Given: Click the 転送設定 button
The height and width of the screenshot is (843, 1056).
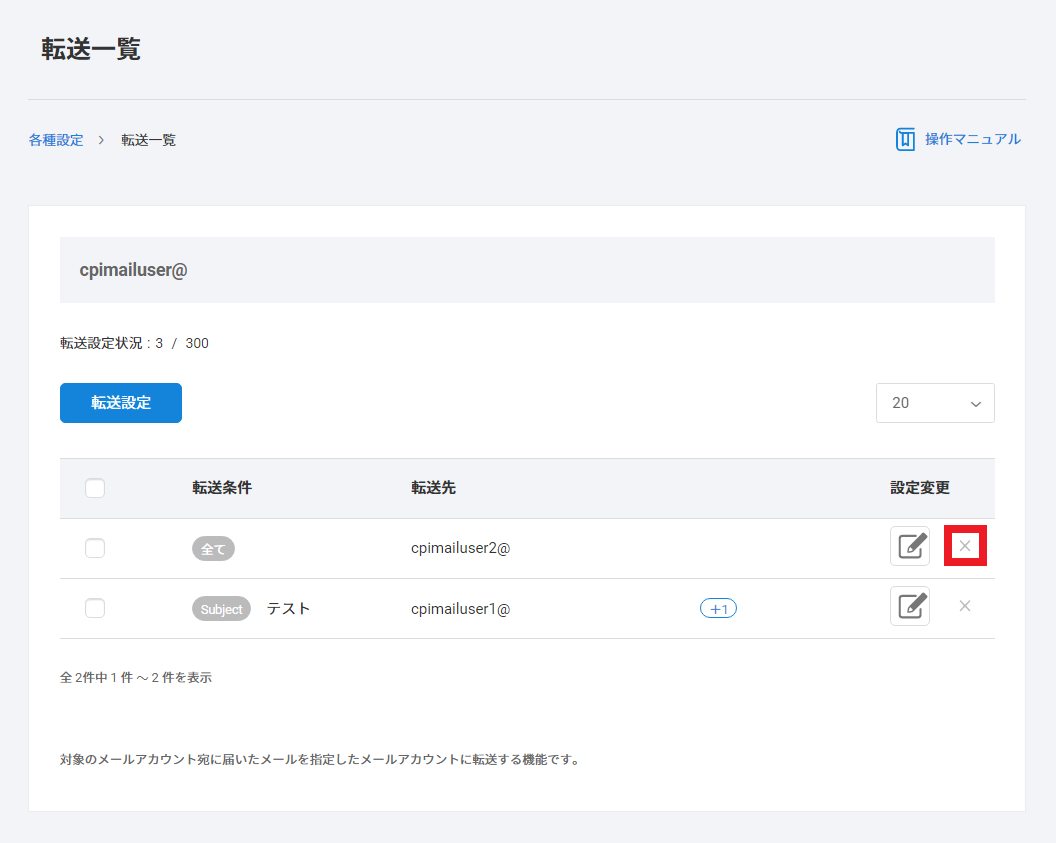Looking at the screenshot, I should point(121,403).
